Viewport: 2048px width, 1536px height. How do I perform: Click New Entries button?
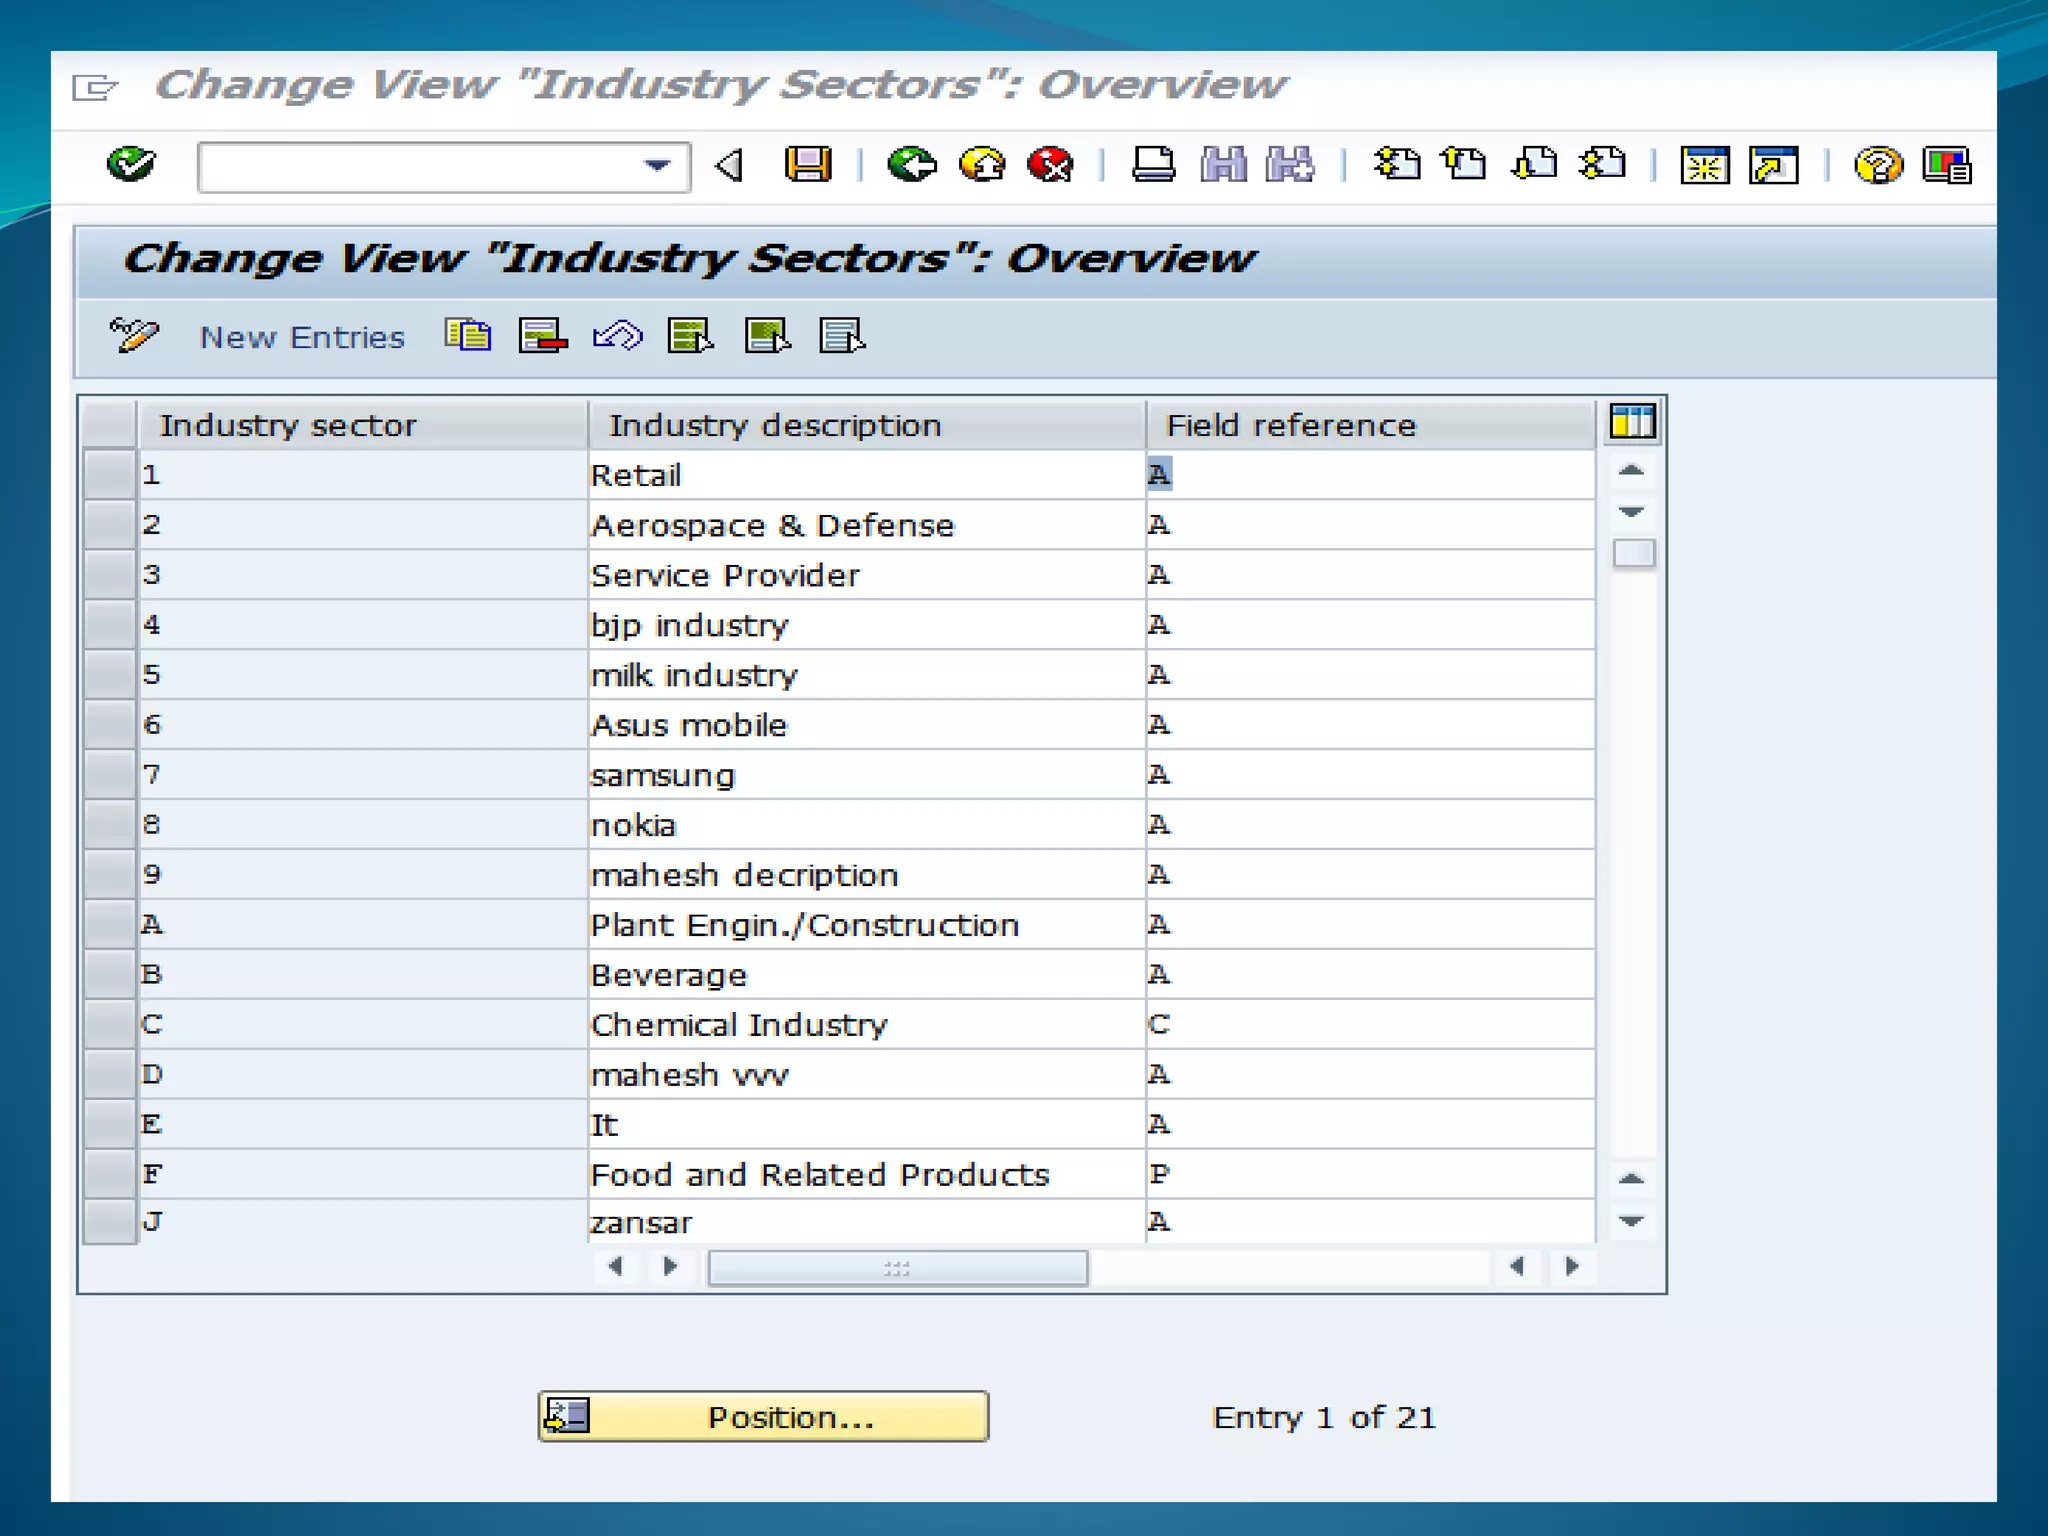coord(302,338)
